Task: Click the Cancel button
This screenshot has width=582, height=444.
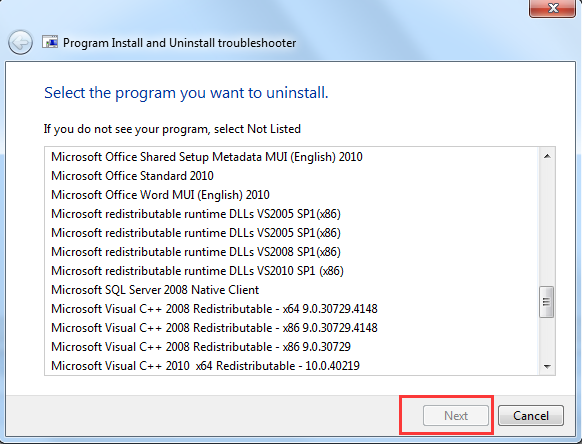Action: coord(531,415)
